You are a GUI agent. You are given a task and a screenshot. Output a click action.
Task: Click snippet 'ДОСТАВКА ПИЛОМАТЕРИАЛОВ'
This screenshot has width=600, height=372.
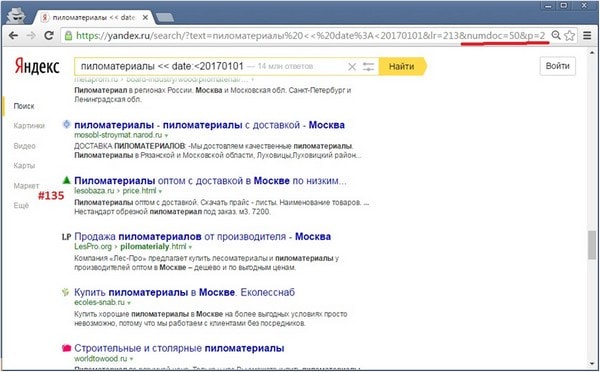pos(130,146)
